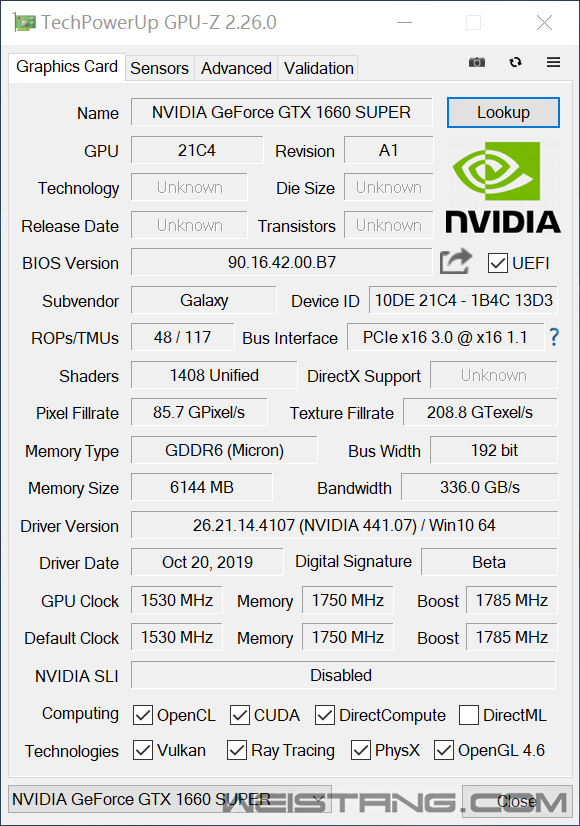The width and height of the screenshot is (580, 826).
Task: Click the GPU-Z app icon in the title bar
Action: (x=24, y=23)
